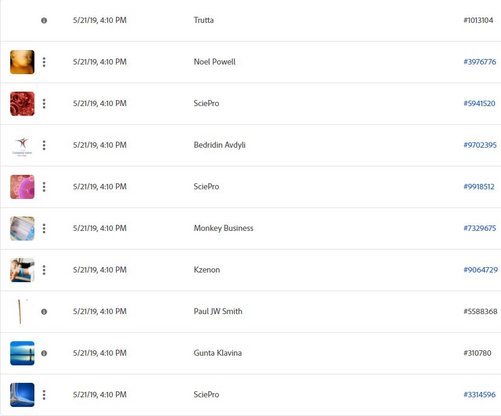Open asset link #9064729

481,270
